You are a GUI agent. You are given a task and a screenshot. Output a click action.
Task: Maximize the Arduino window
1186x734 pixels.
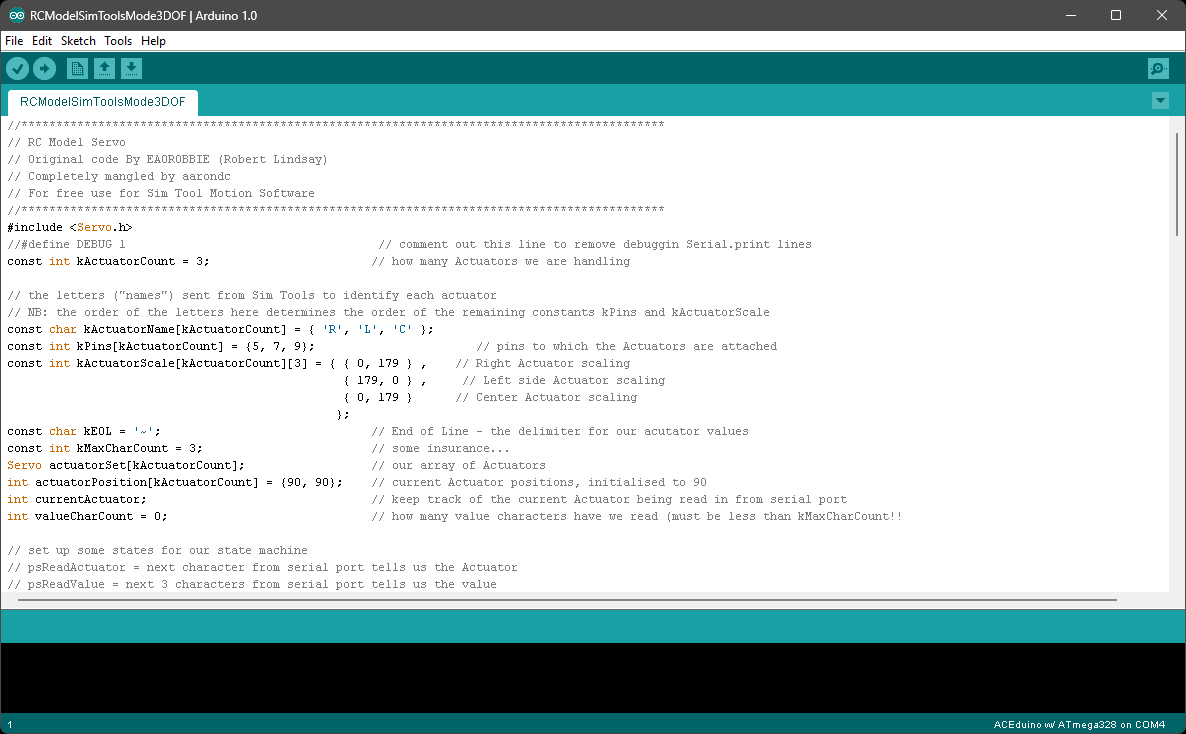1116,15
